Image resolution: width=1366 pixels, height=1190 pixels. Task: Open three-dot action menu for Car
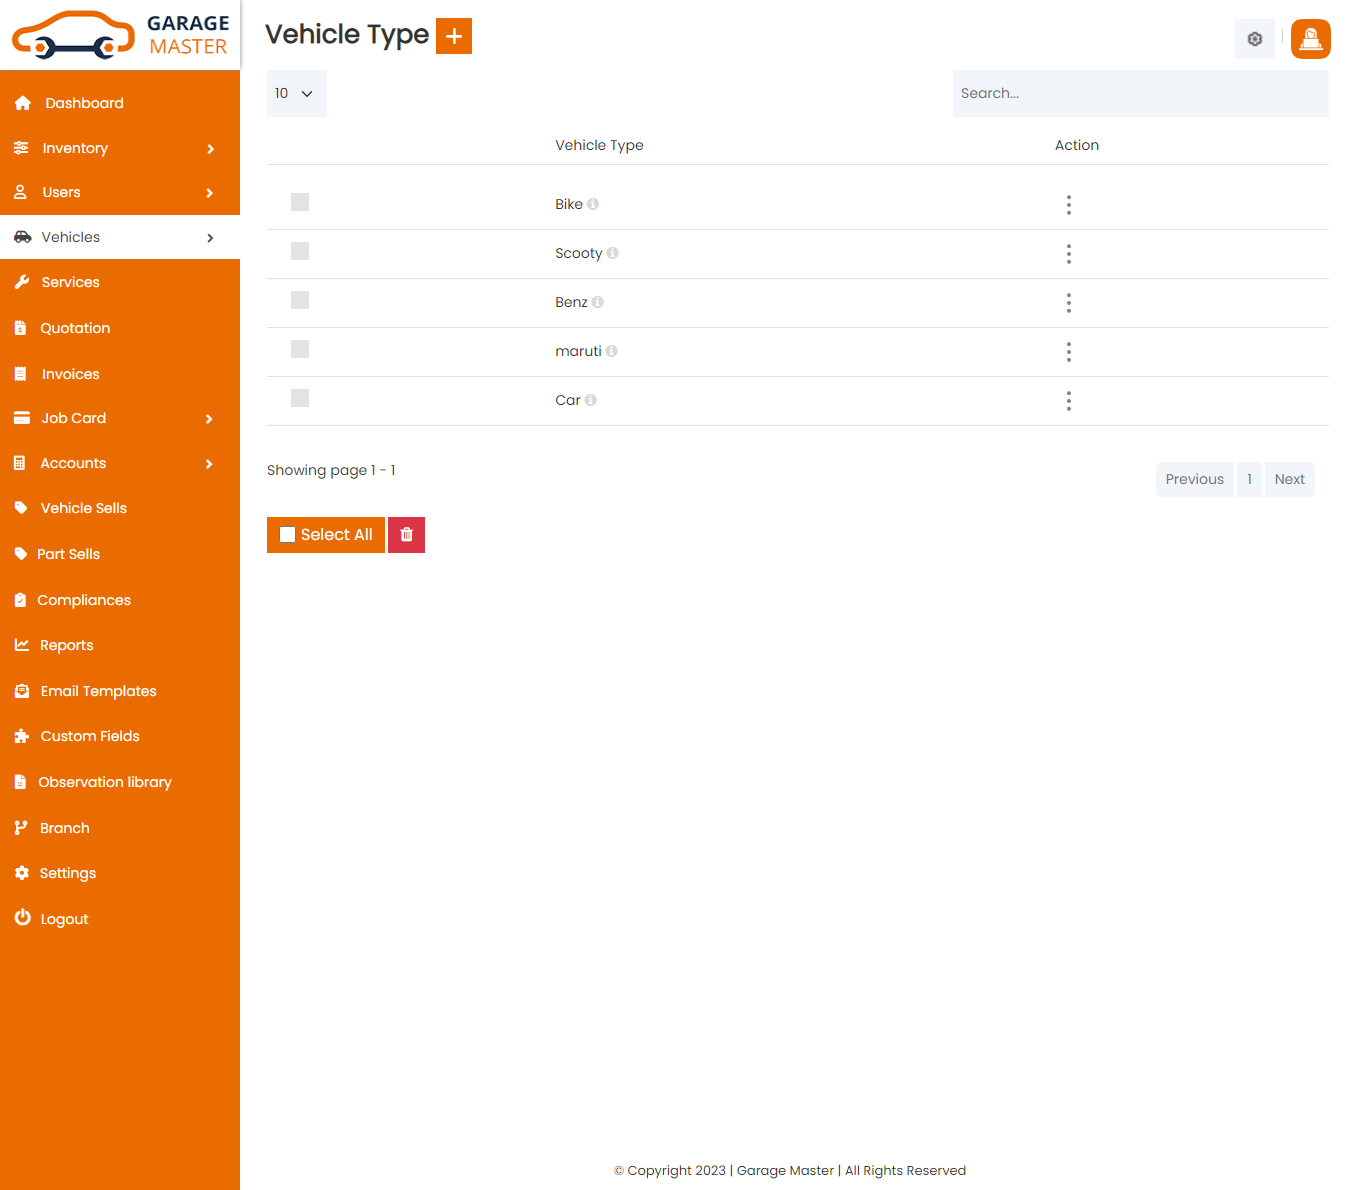click(1068, 401)
